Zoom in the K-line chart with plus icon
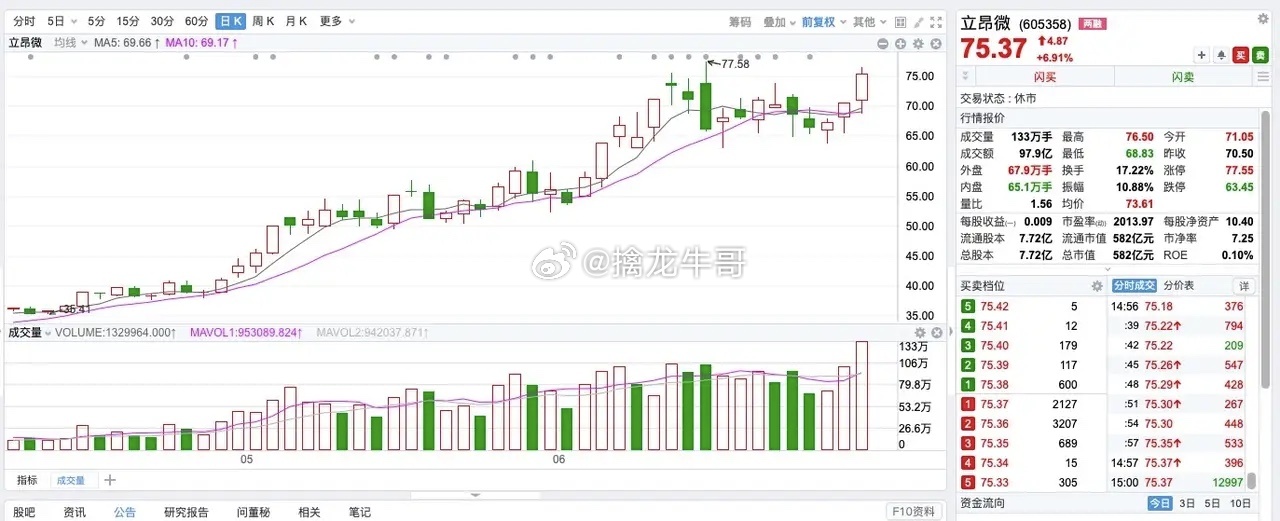 click(x=900, y=44)
